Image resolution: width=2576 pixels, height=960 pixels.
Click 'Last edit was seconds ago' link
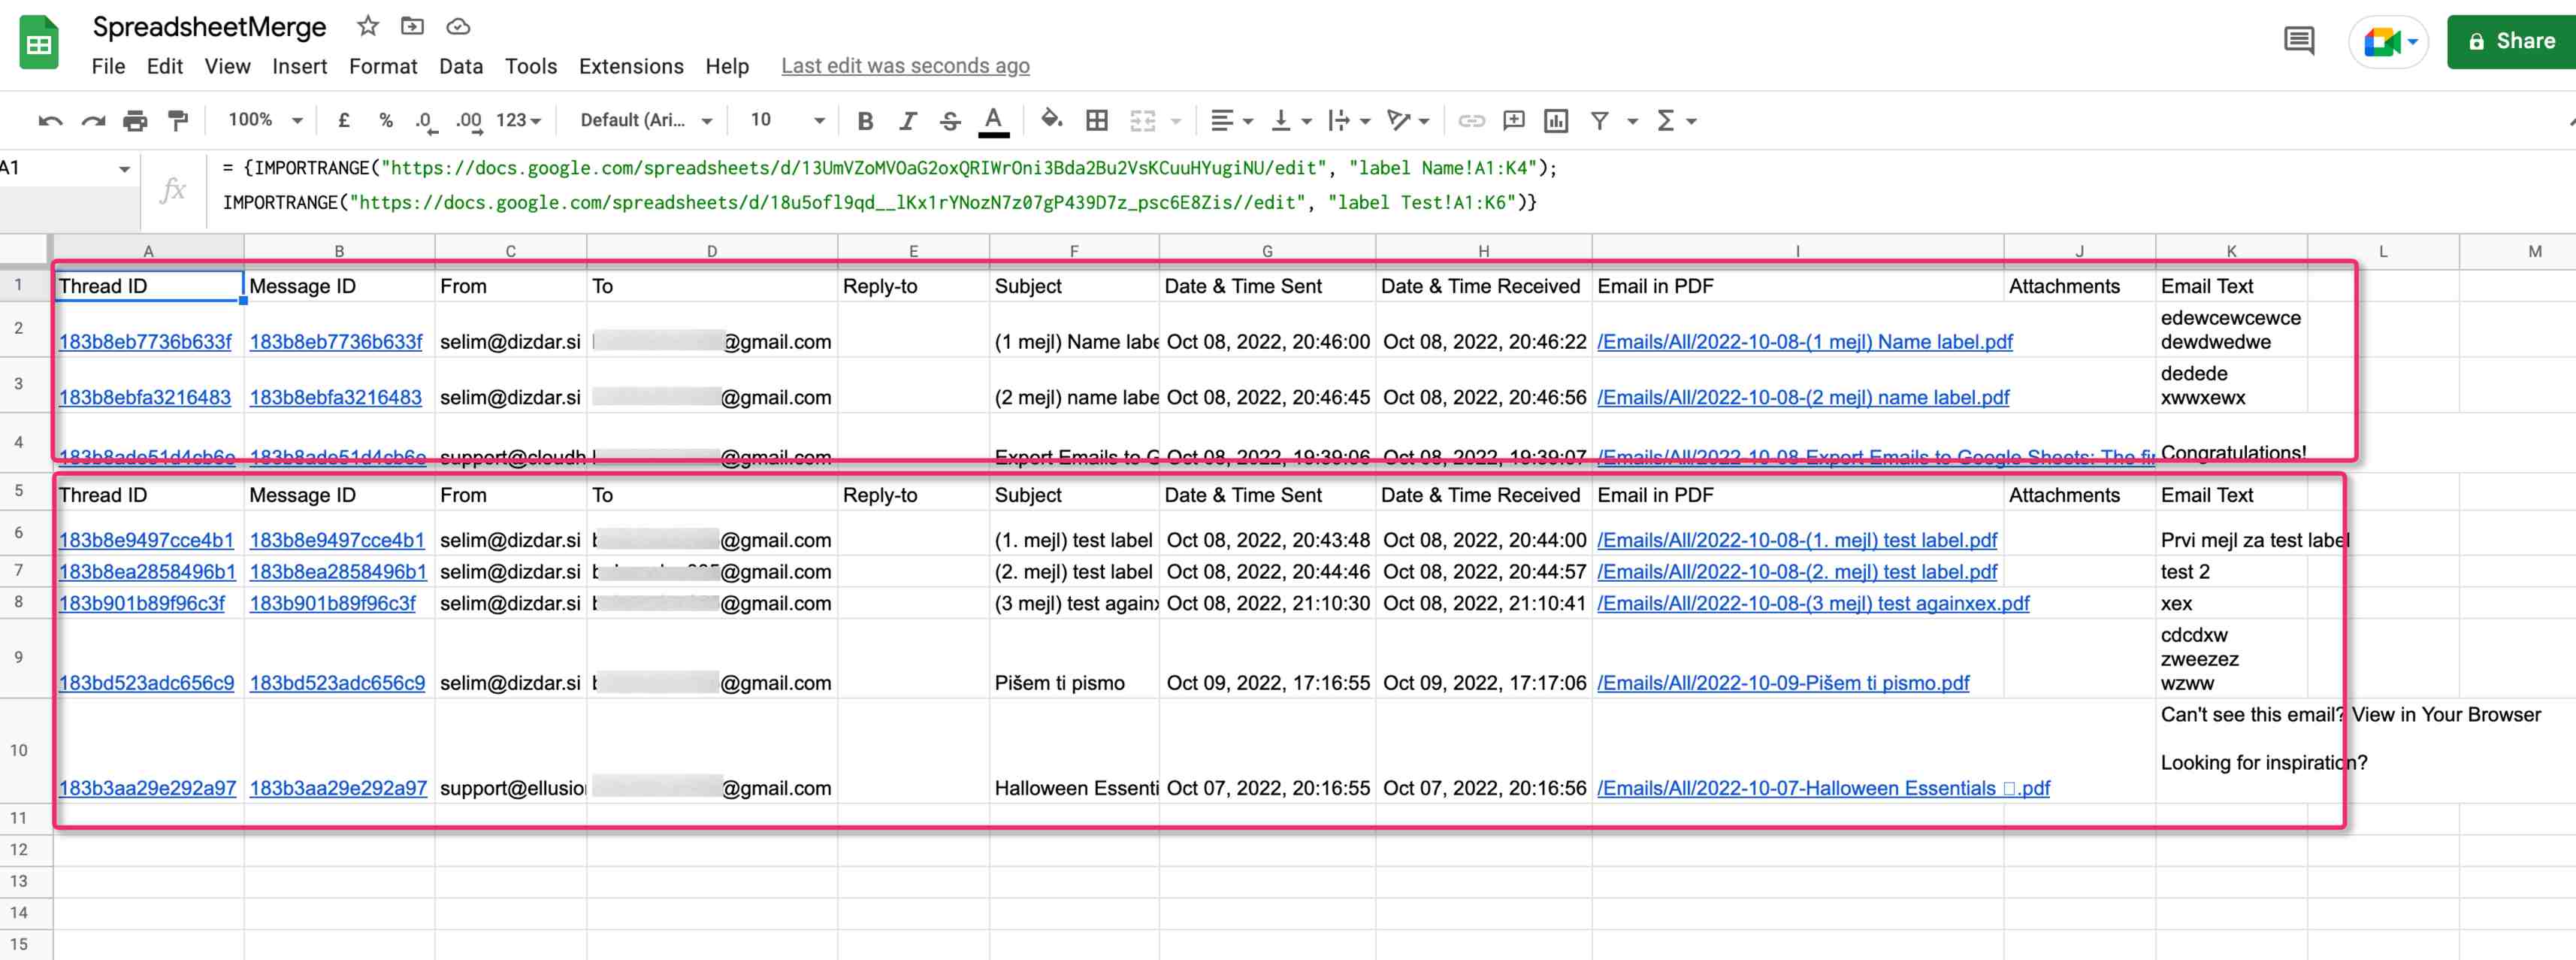(x=905, y=66)
